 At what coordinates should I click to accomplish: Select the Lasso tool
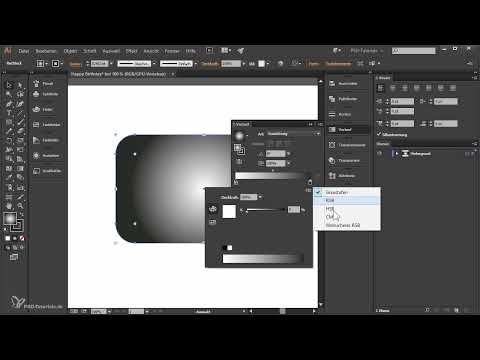click(20, 94)
